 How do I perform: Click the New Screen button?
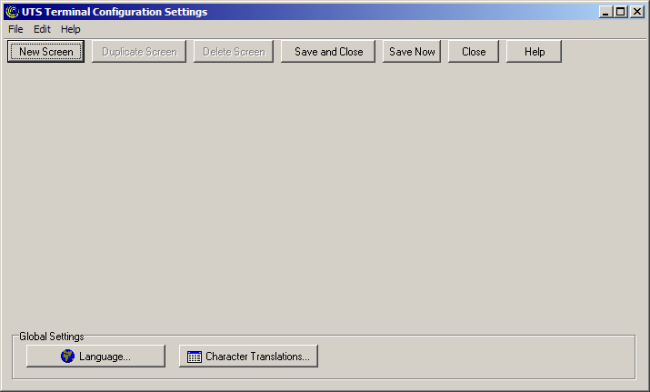click(46, 52)
